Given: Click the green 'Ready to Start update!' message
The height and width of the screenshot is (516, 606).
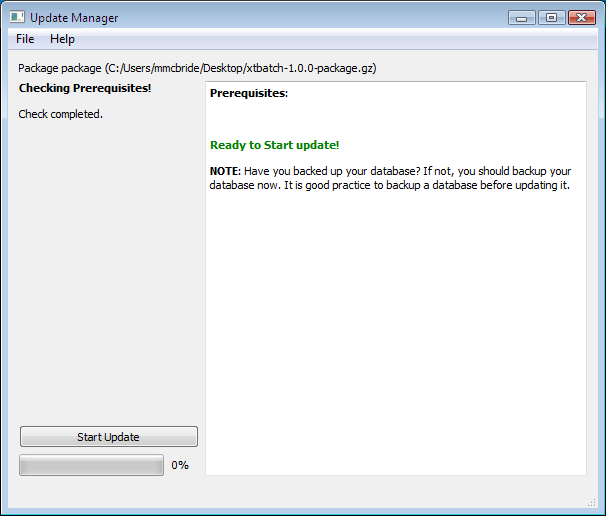Looking at the screenshot, I should point(275,145).
